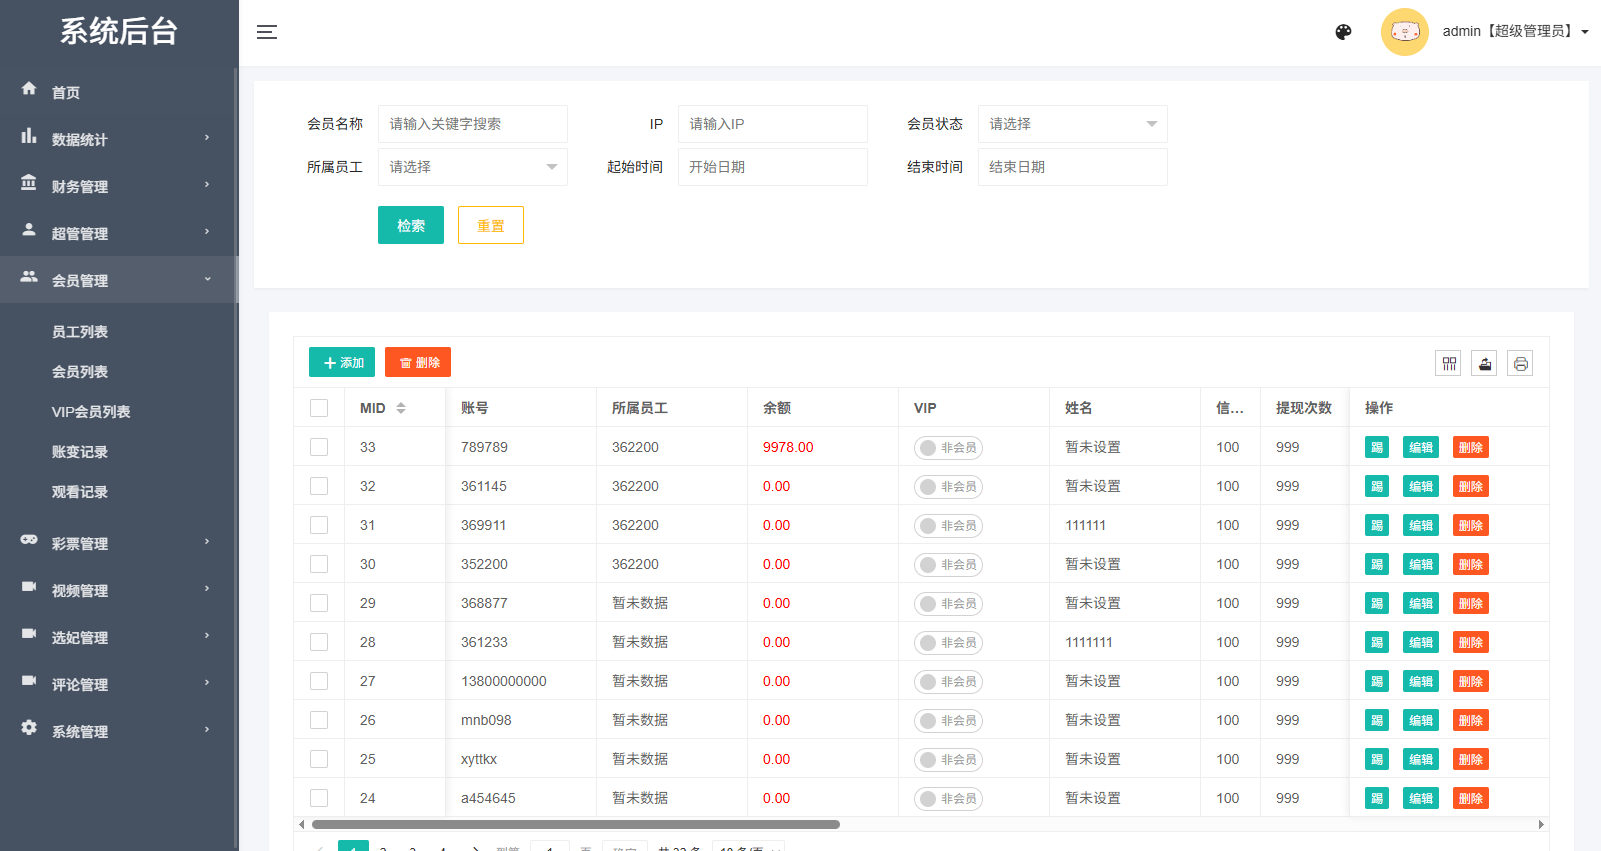Open the 所属员工 dropdown
Viewport: 1601px width, 851px height.
472,167
